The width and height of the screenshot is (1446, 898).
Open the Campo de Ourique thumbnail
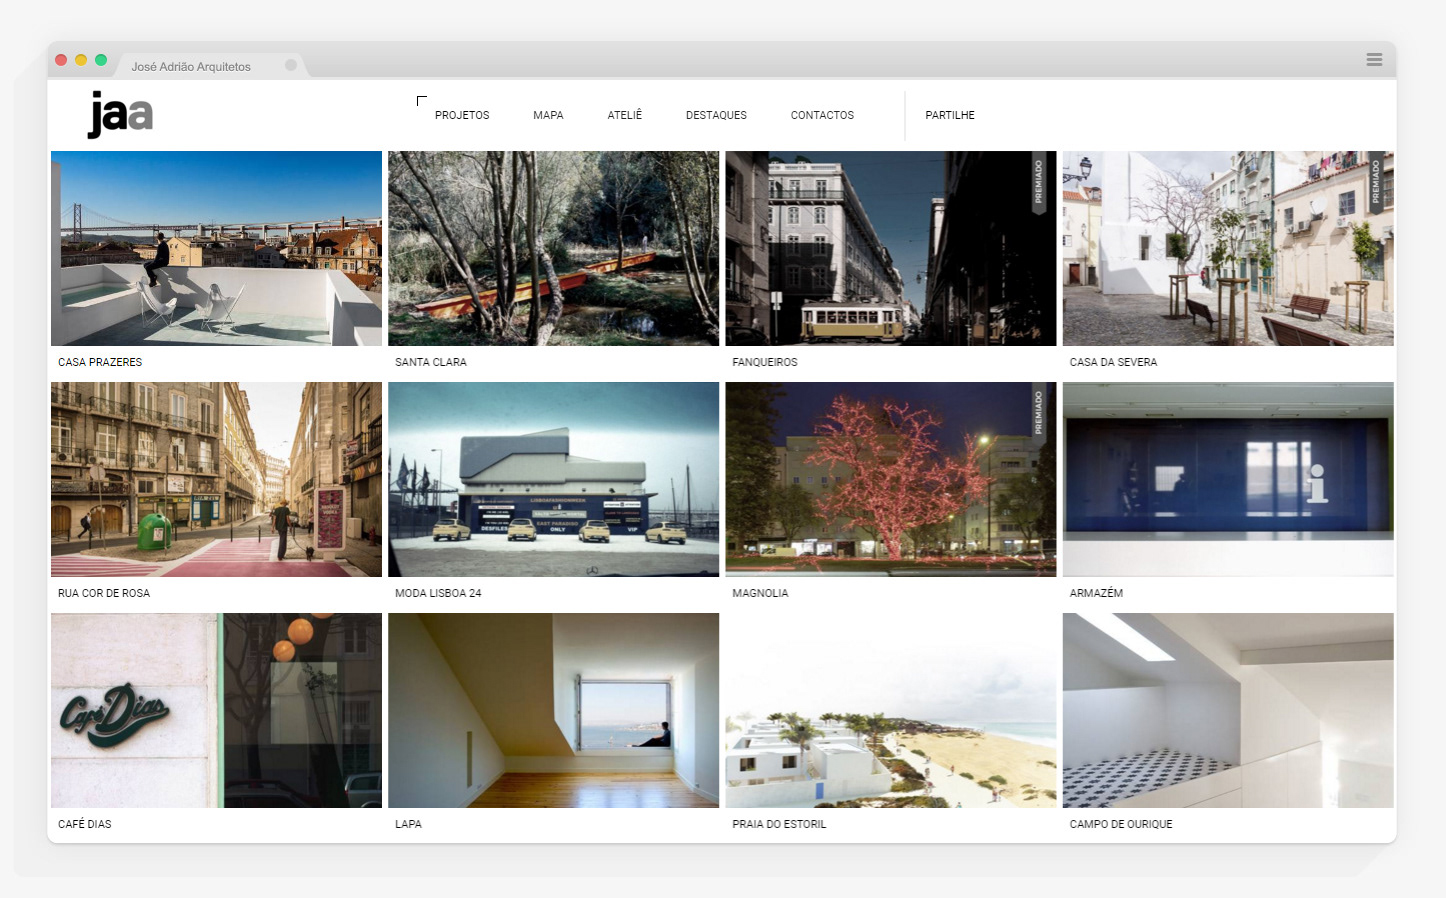tap(1228, 710)
